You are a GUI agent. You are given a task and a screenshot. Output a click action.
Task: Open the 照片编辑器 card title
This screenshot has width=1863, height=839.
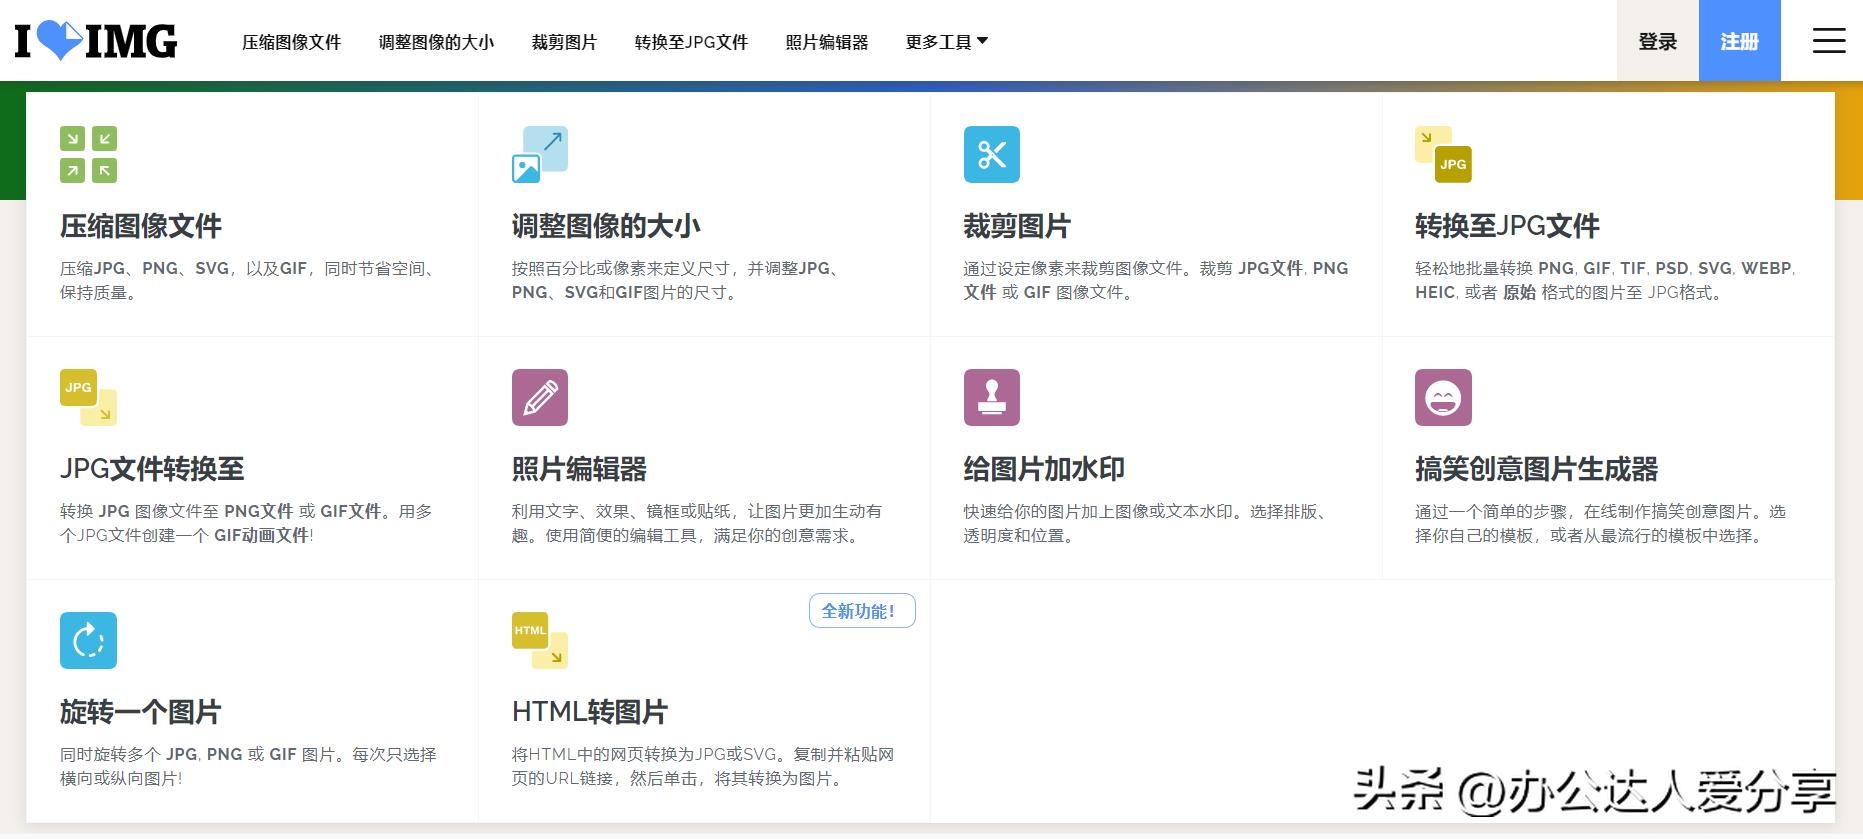click(579, 469)
